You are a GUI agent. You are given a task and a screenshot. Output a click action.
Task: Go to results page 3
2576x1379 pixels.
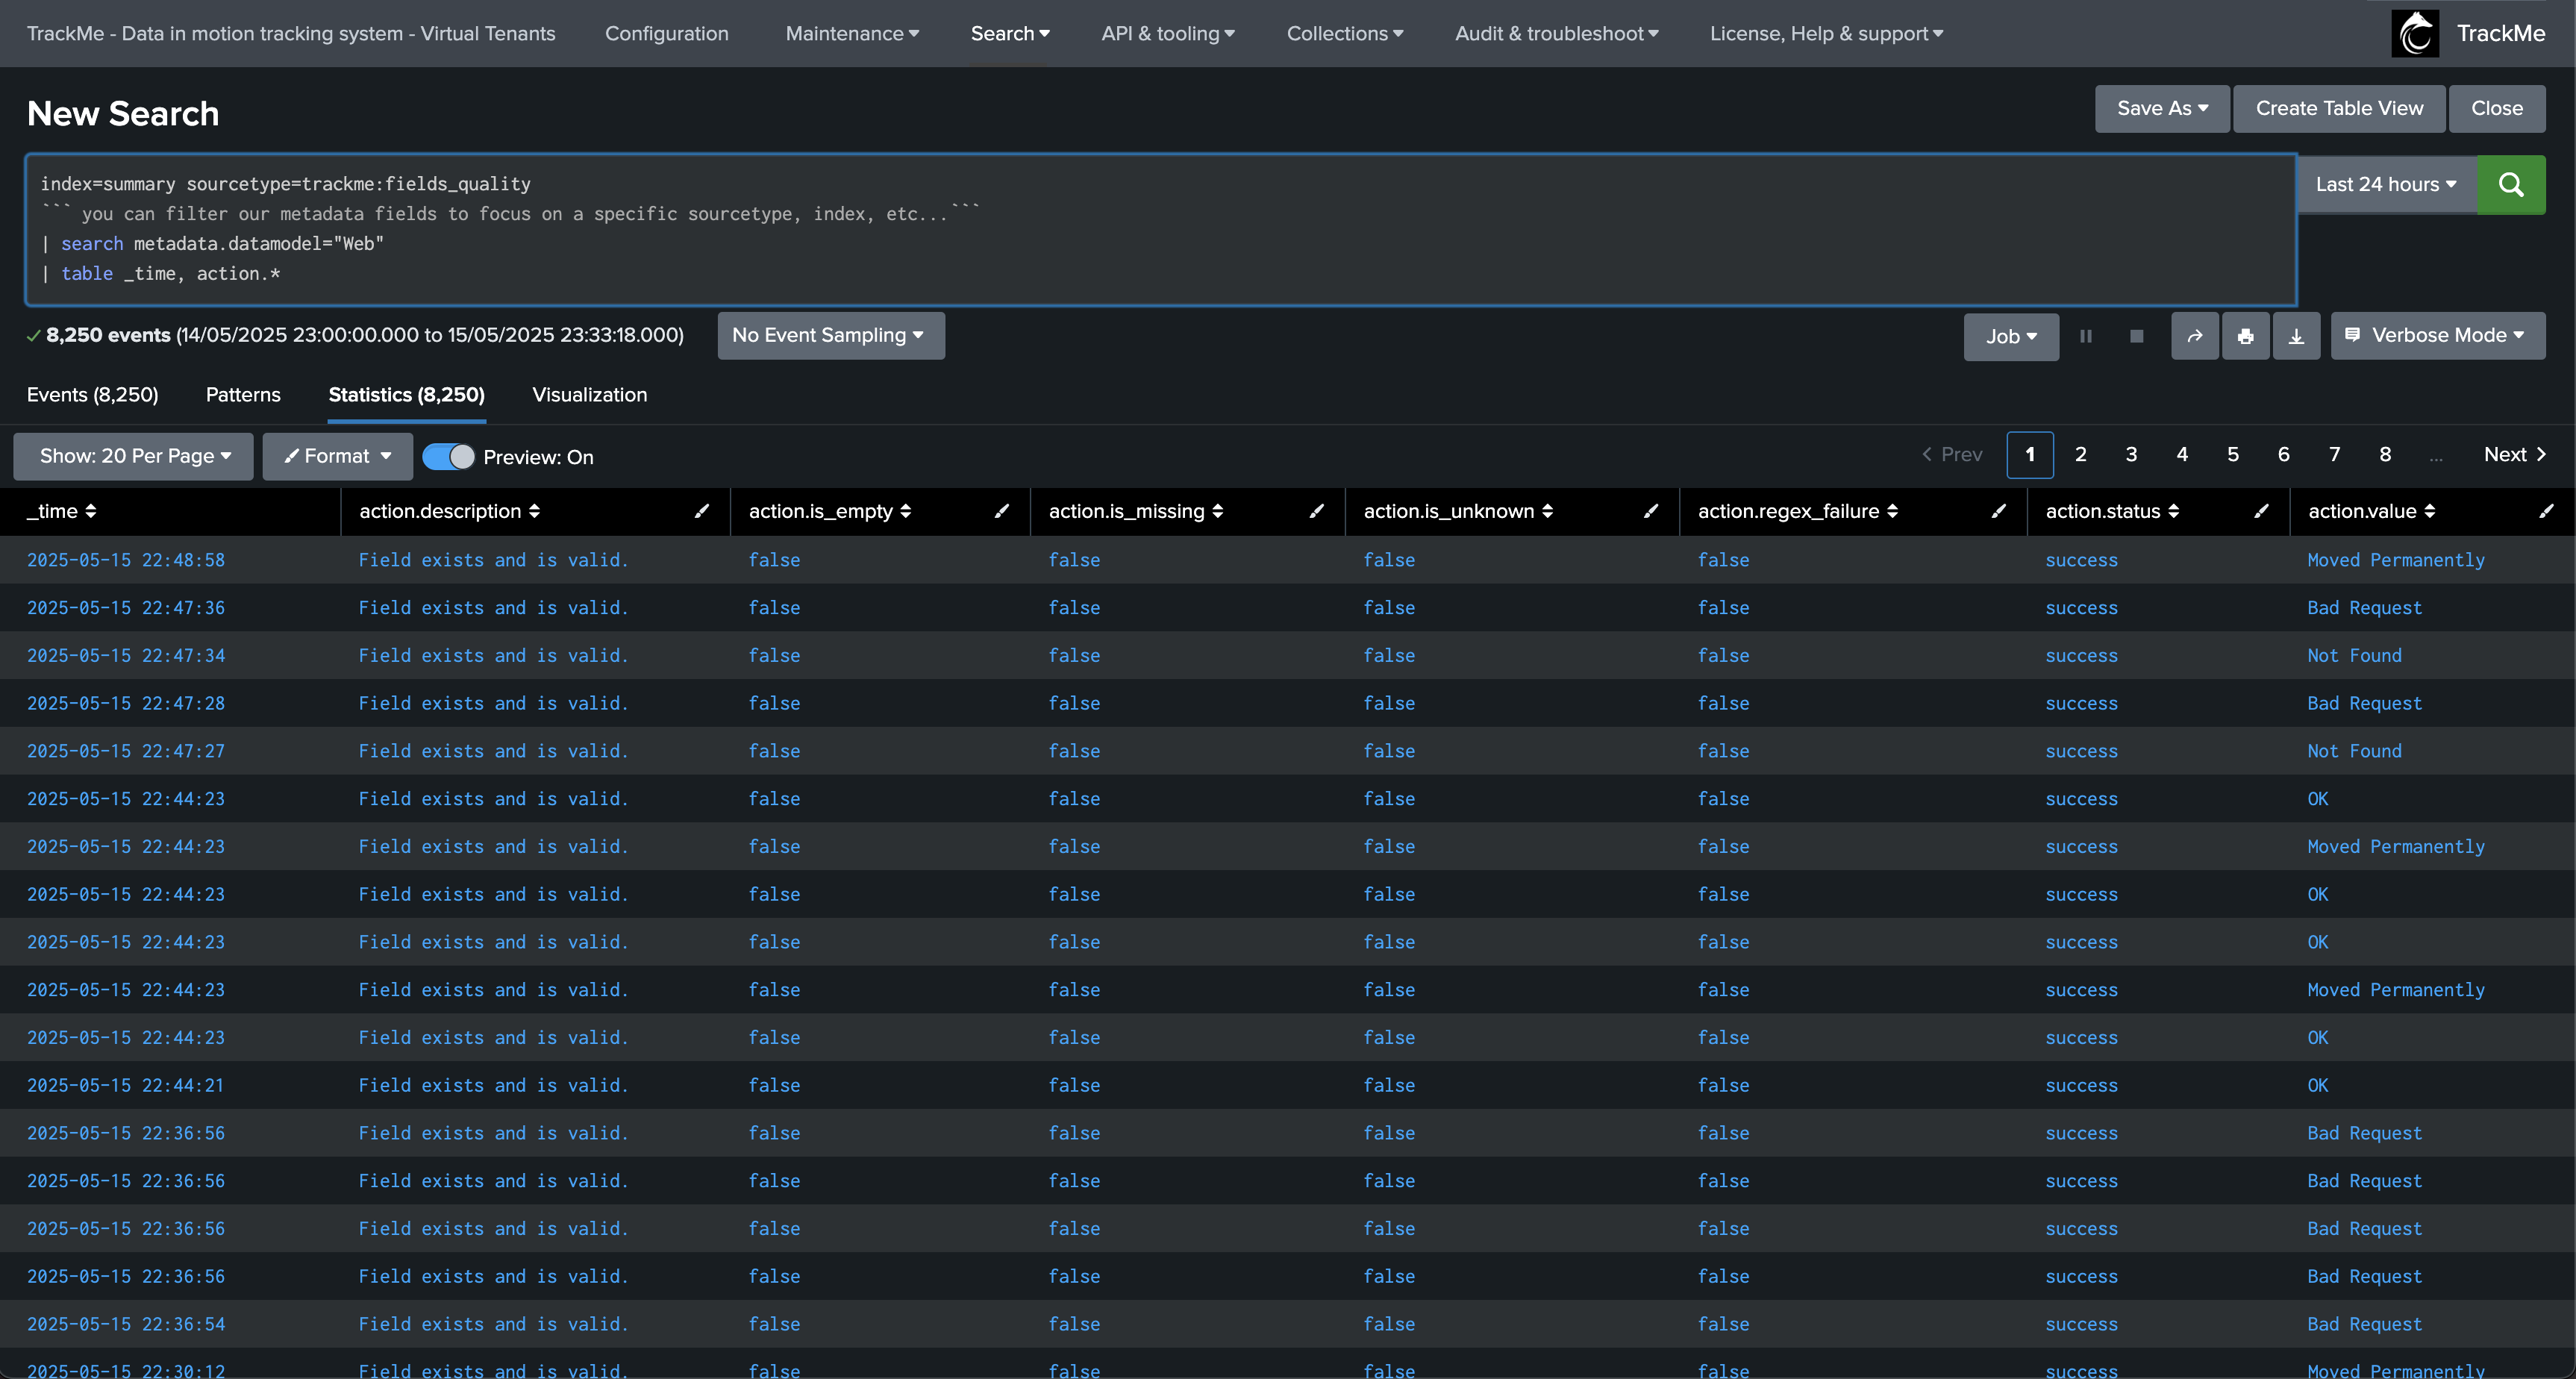coord(2131,454)
